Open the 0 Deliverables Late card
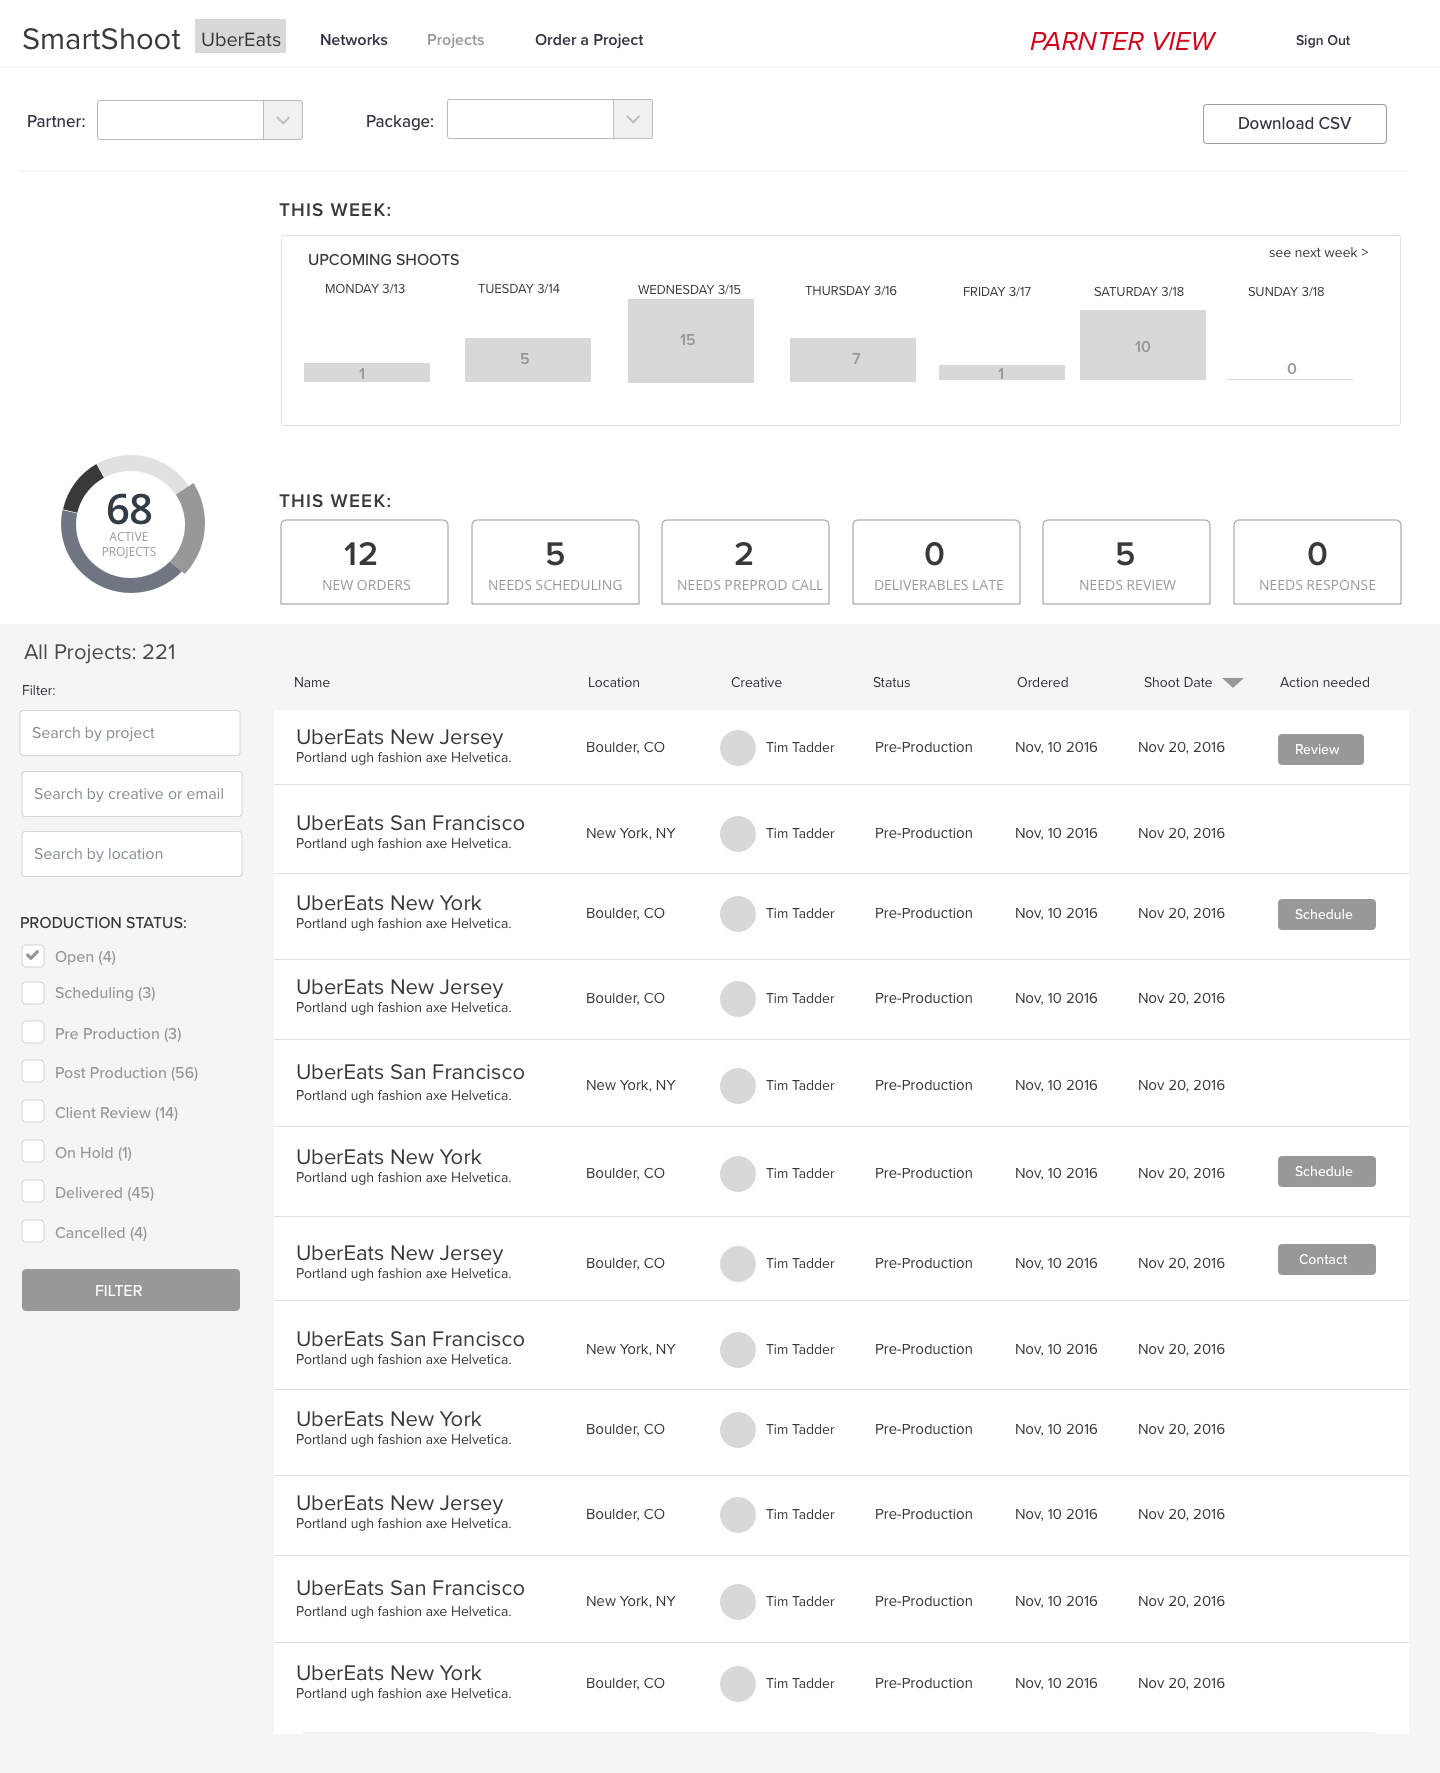Image resolution: width=1440 pixels, height=1773 pixels. pos(936,562)
